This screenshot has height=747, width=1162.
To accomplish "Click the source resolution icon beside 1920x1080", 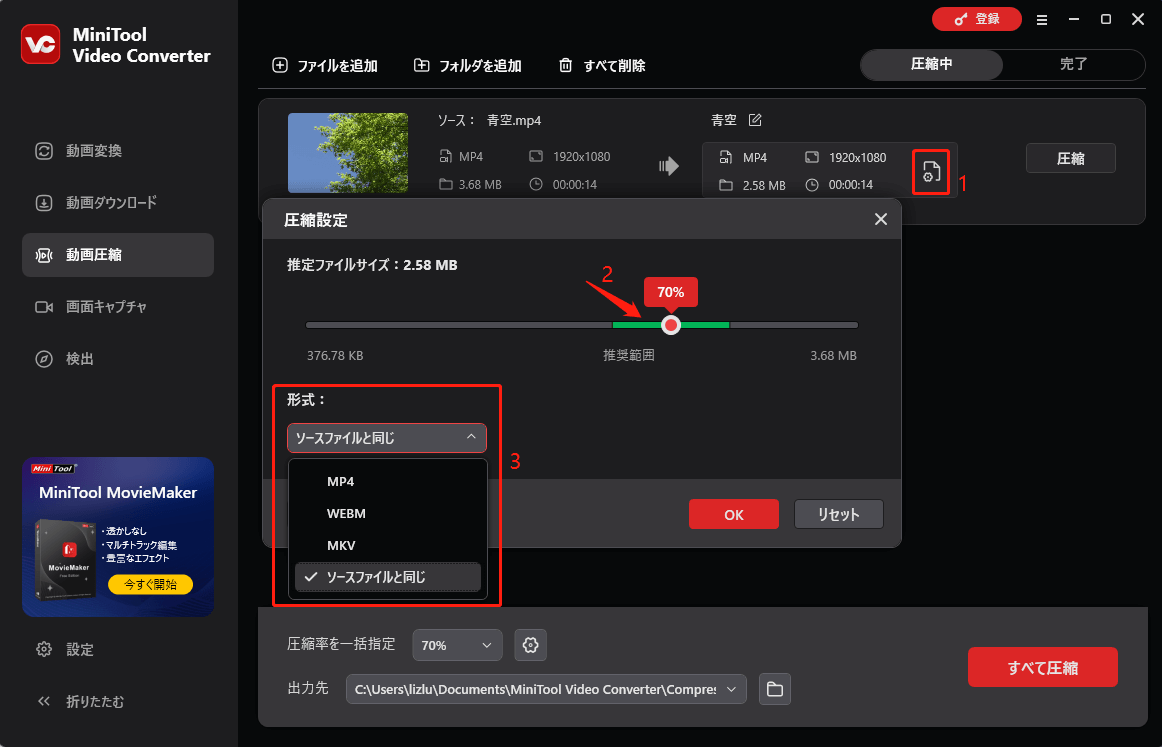I will pos(536,156).
